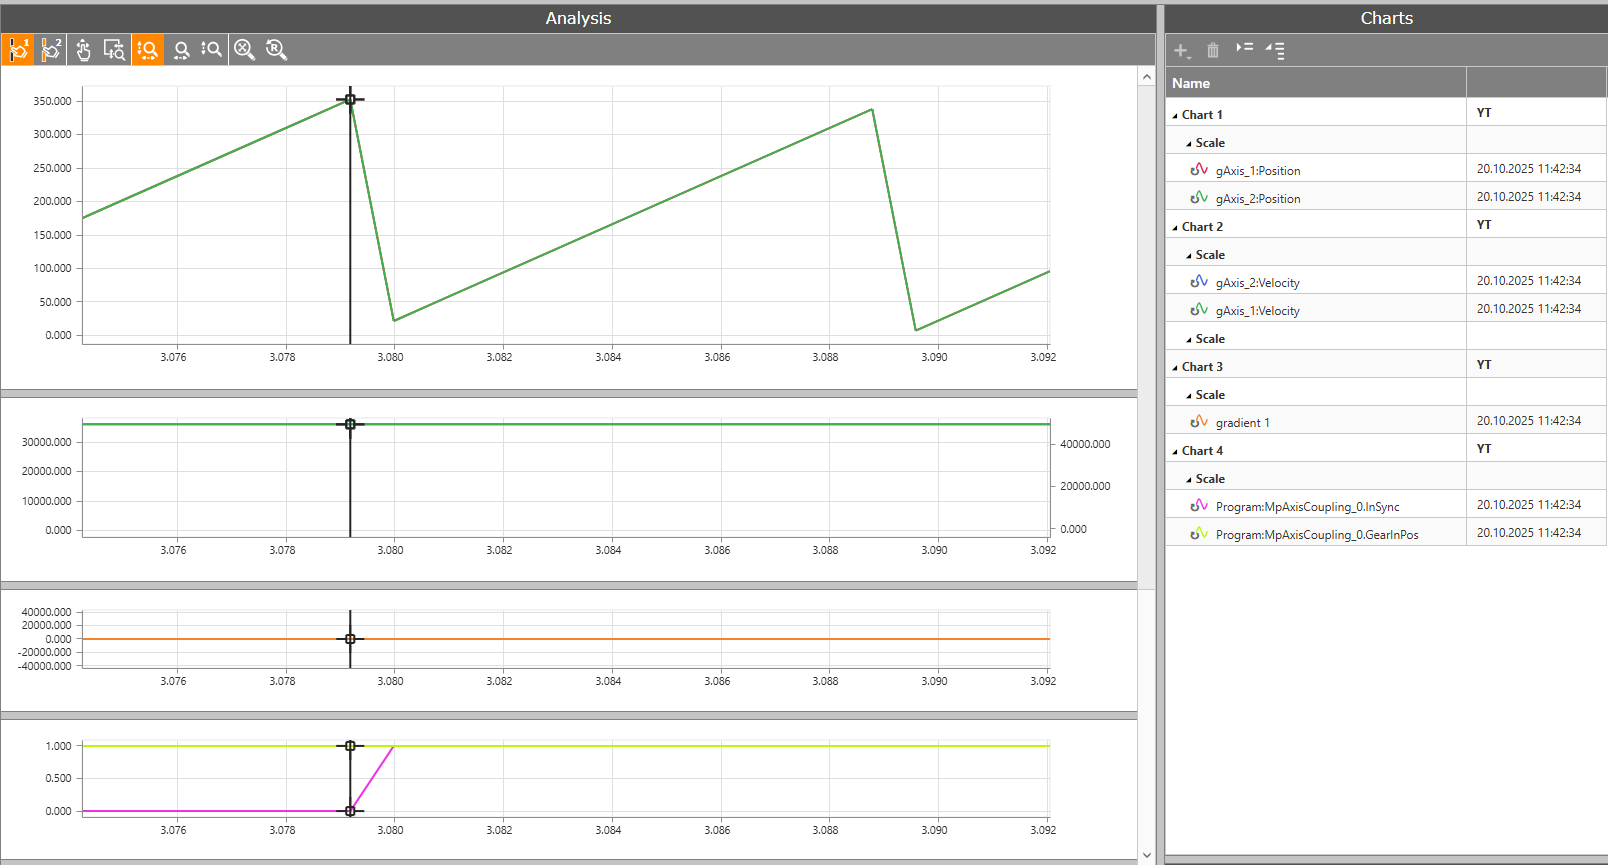This screenshot has width=1608, height=866.
Task: Toggle the horizontal and vertical zoom mode
Action: pyautogui.click(x=148, y=49)
